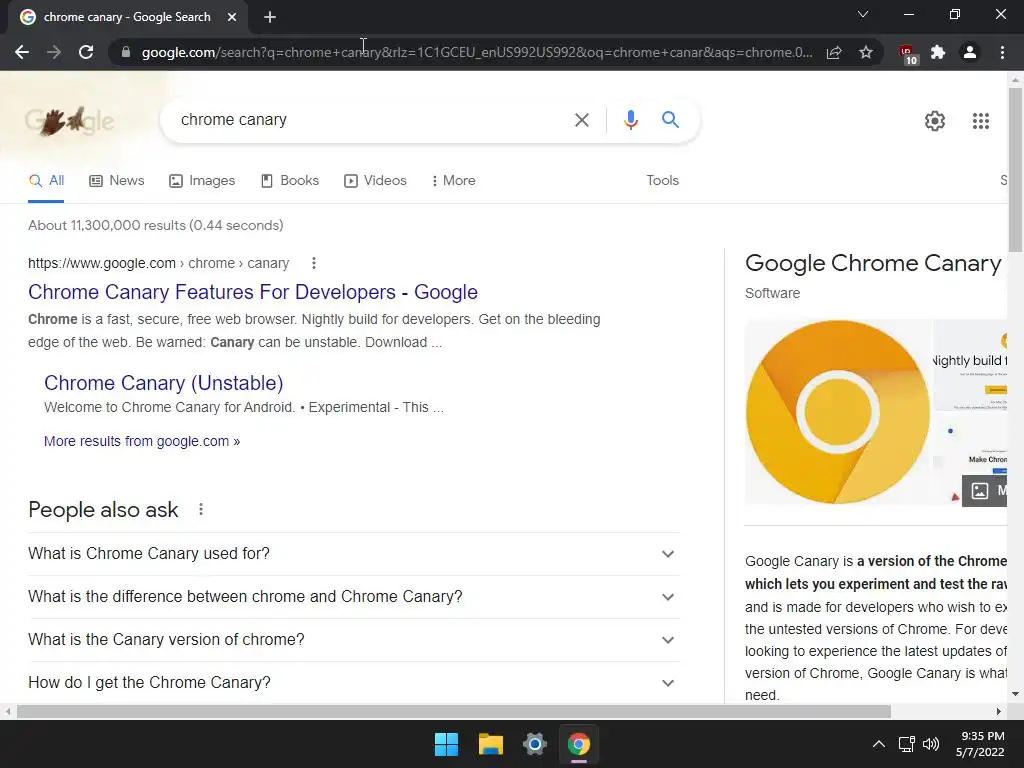Image resolution: width=1024 pixels, height=768 pixels.
Task: Close the chrome canary search tab
Action: coord(232,17)
